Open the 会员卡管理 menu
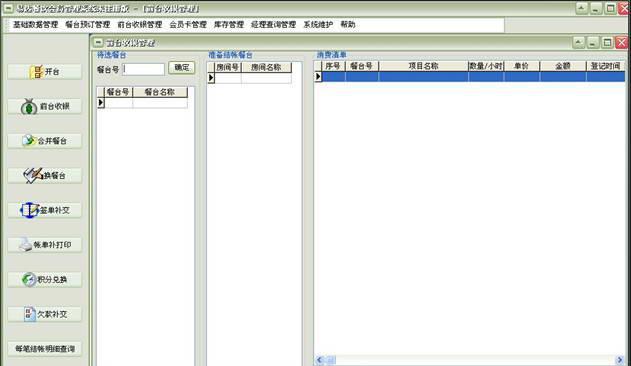 click(188, 25)
